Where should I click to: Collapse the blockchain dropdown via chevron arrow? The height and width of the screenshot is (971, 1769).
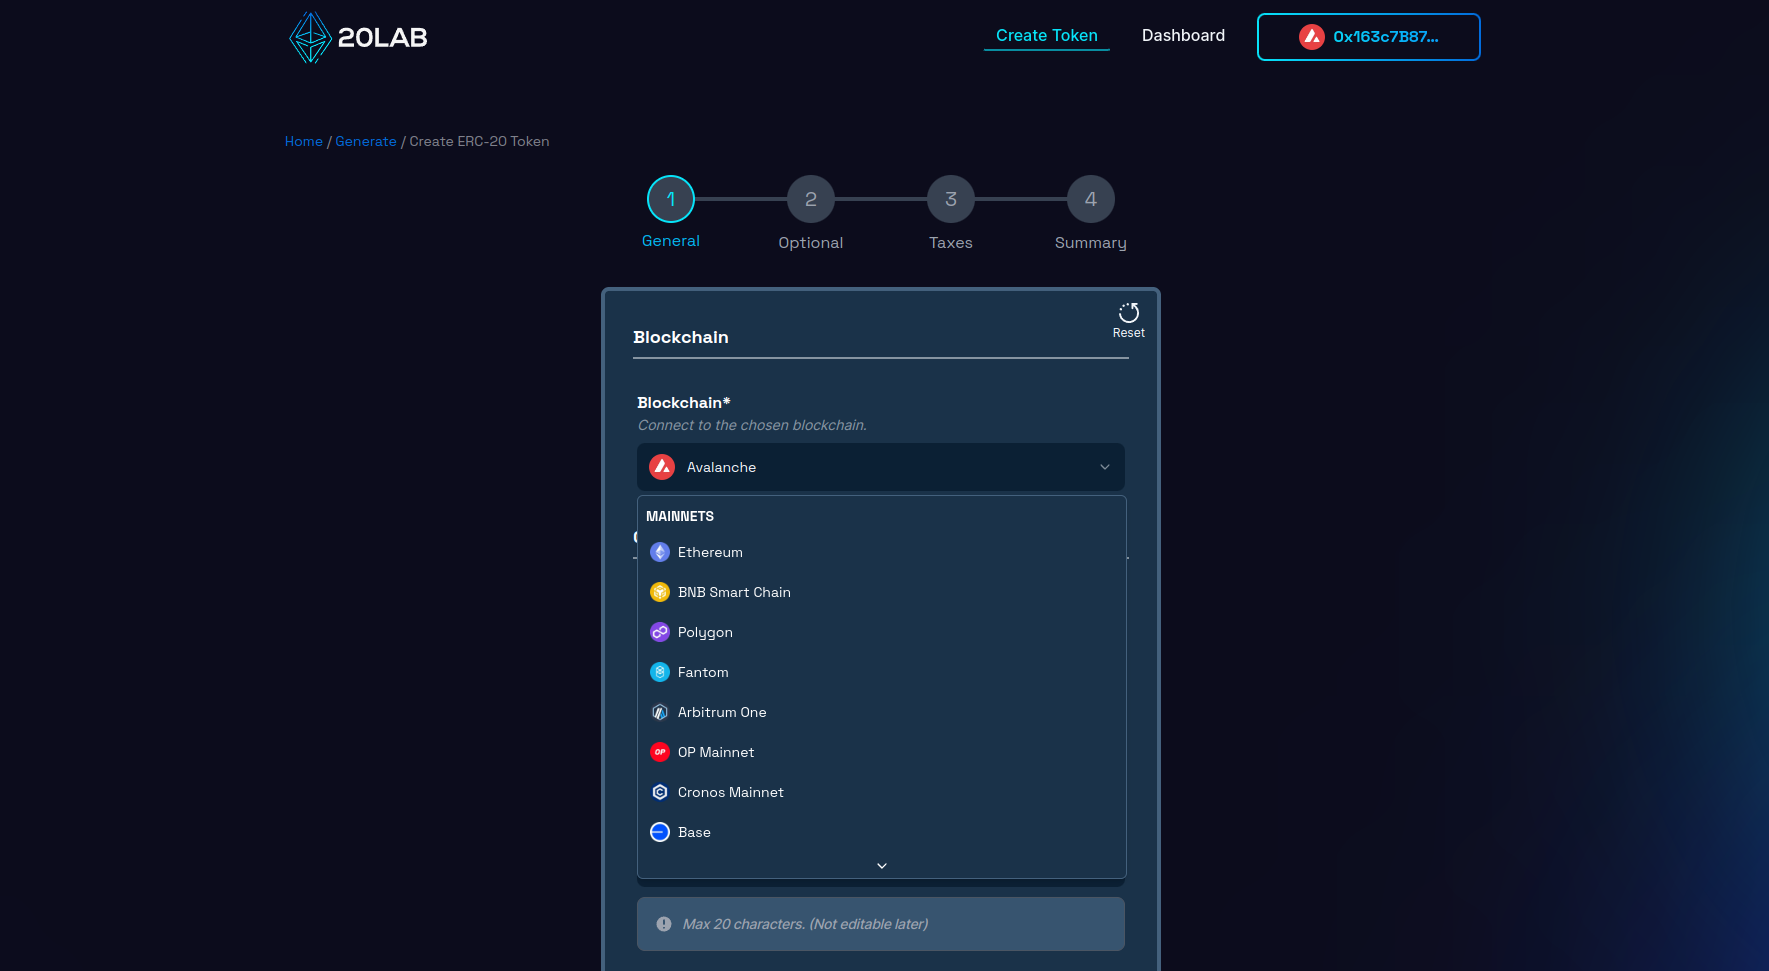point(1105,467)
